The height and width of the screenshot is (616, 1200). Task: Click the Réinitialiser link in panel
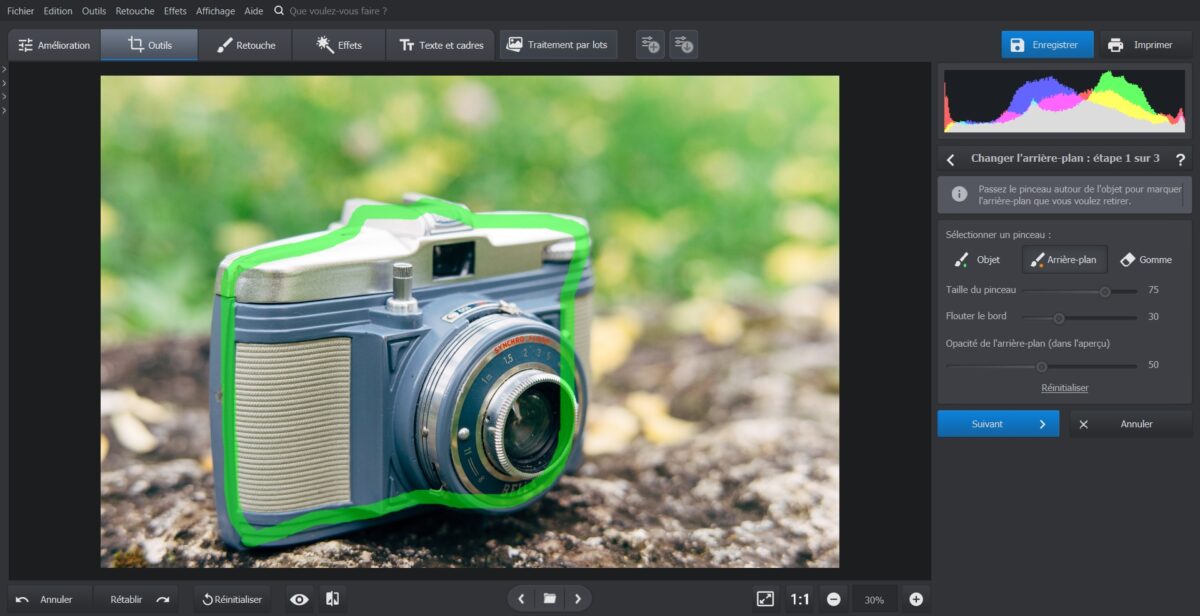coord(1064,387)
